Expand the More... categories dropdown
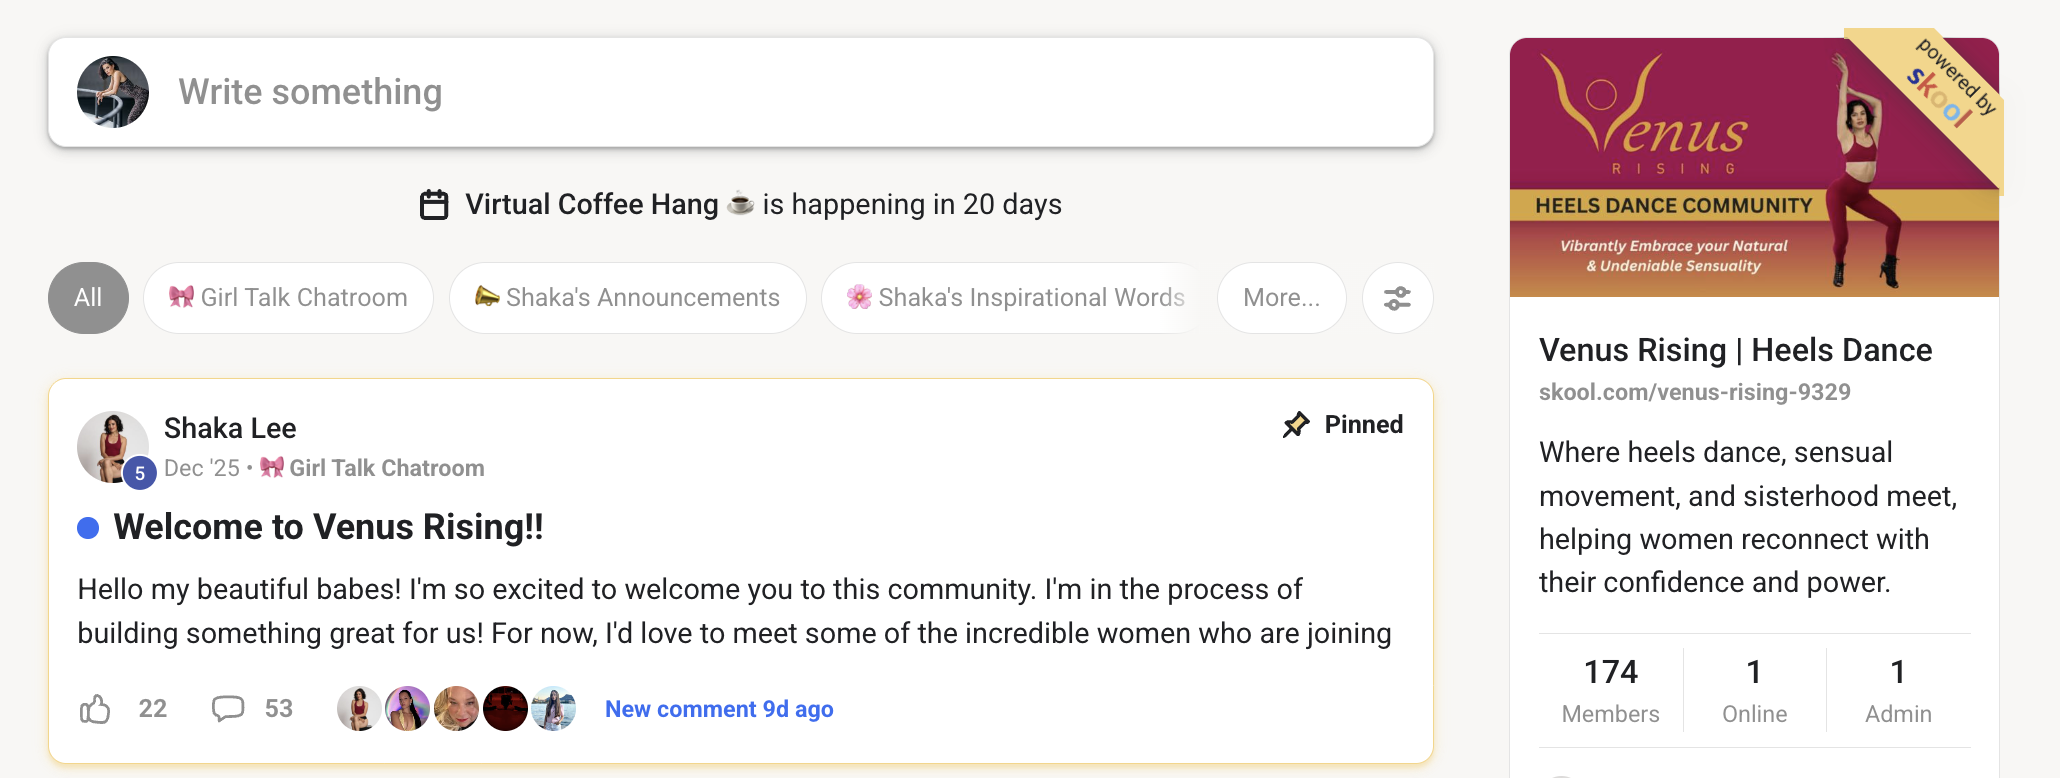This screenshot has width=2060, height=778. (1281, 298)
